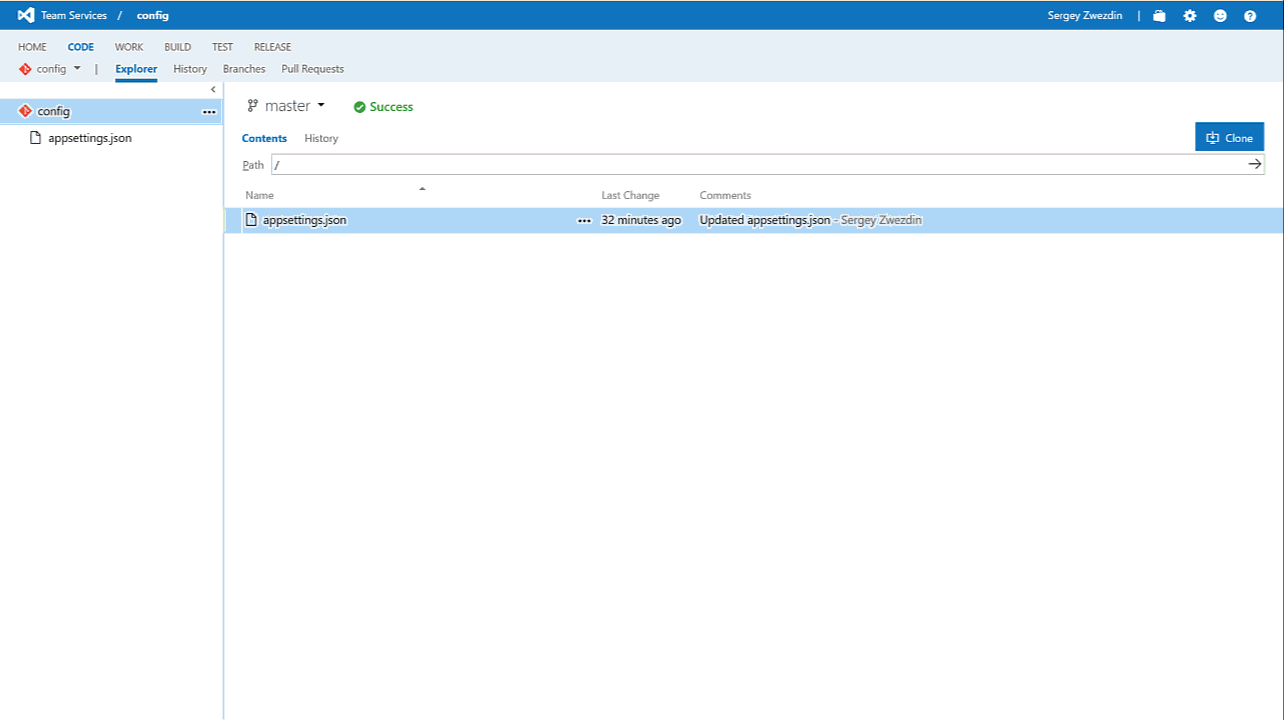Collapse the left tree pane with the chevron
The image size is (1284, 720).
click(213, 90)
